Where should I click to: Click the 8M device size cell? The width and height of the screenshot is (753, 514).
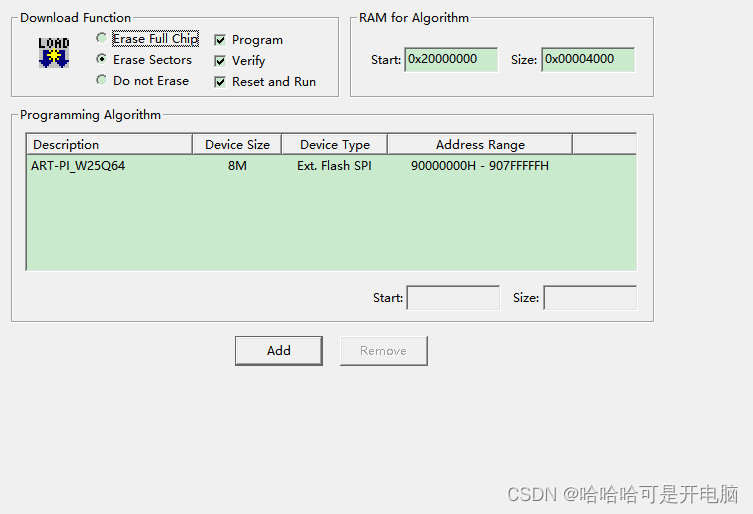[x=237, y=166]
